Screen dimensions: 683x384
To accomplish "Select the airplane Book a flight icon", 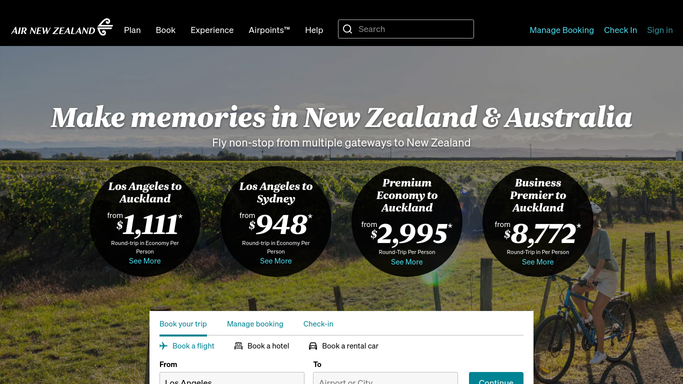I will tap(163, 346).
